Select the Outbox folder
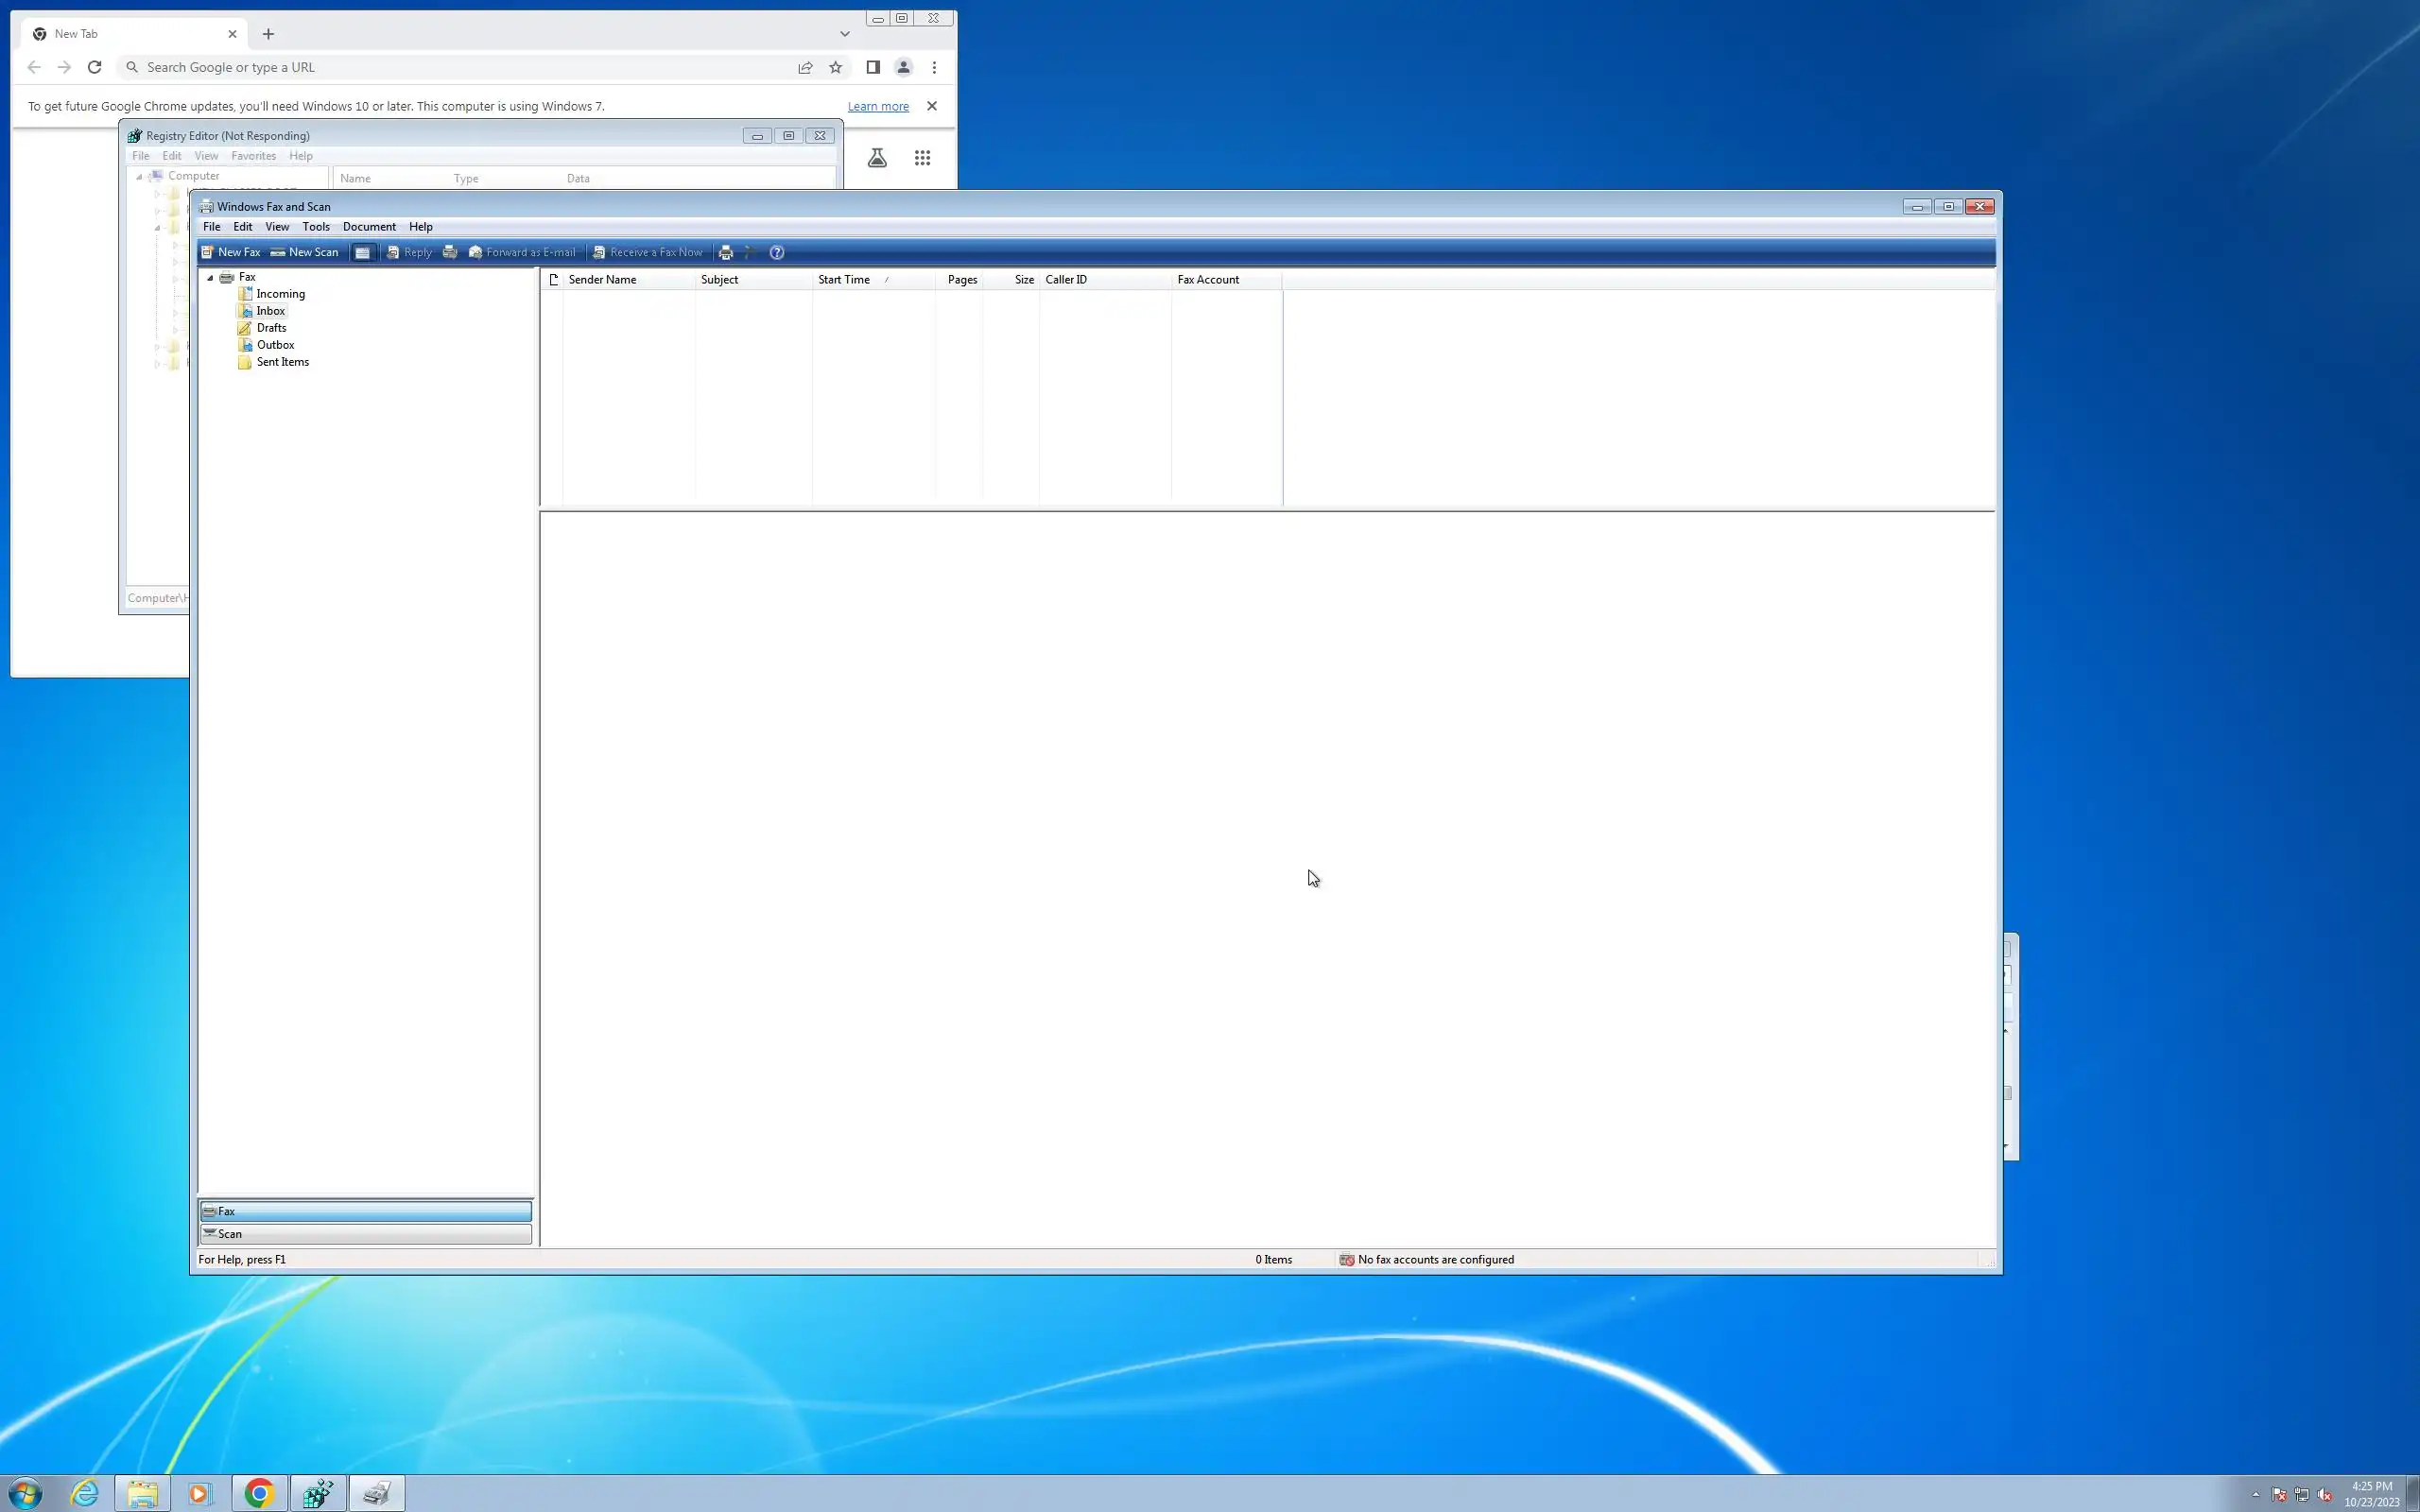The image size is (2420, 1512). click(275, 345)
